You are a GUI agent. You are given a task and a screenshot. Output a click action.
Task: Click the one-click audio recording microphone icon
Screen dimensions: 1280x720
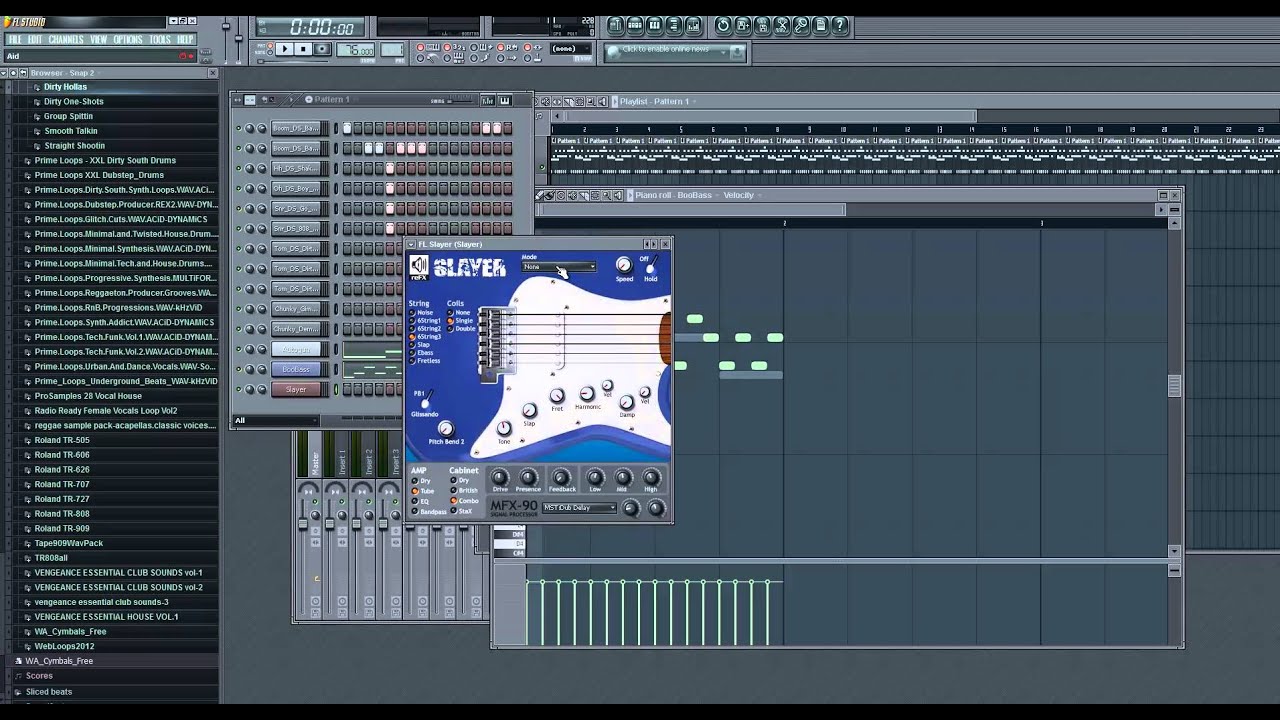pos(801,25)
